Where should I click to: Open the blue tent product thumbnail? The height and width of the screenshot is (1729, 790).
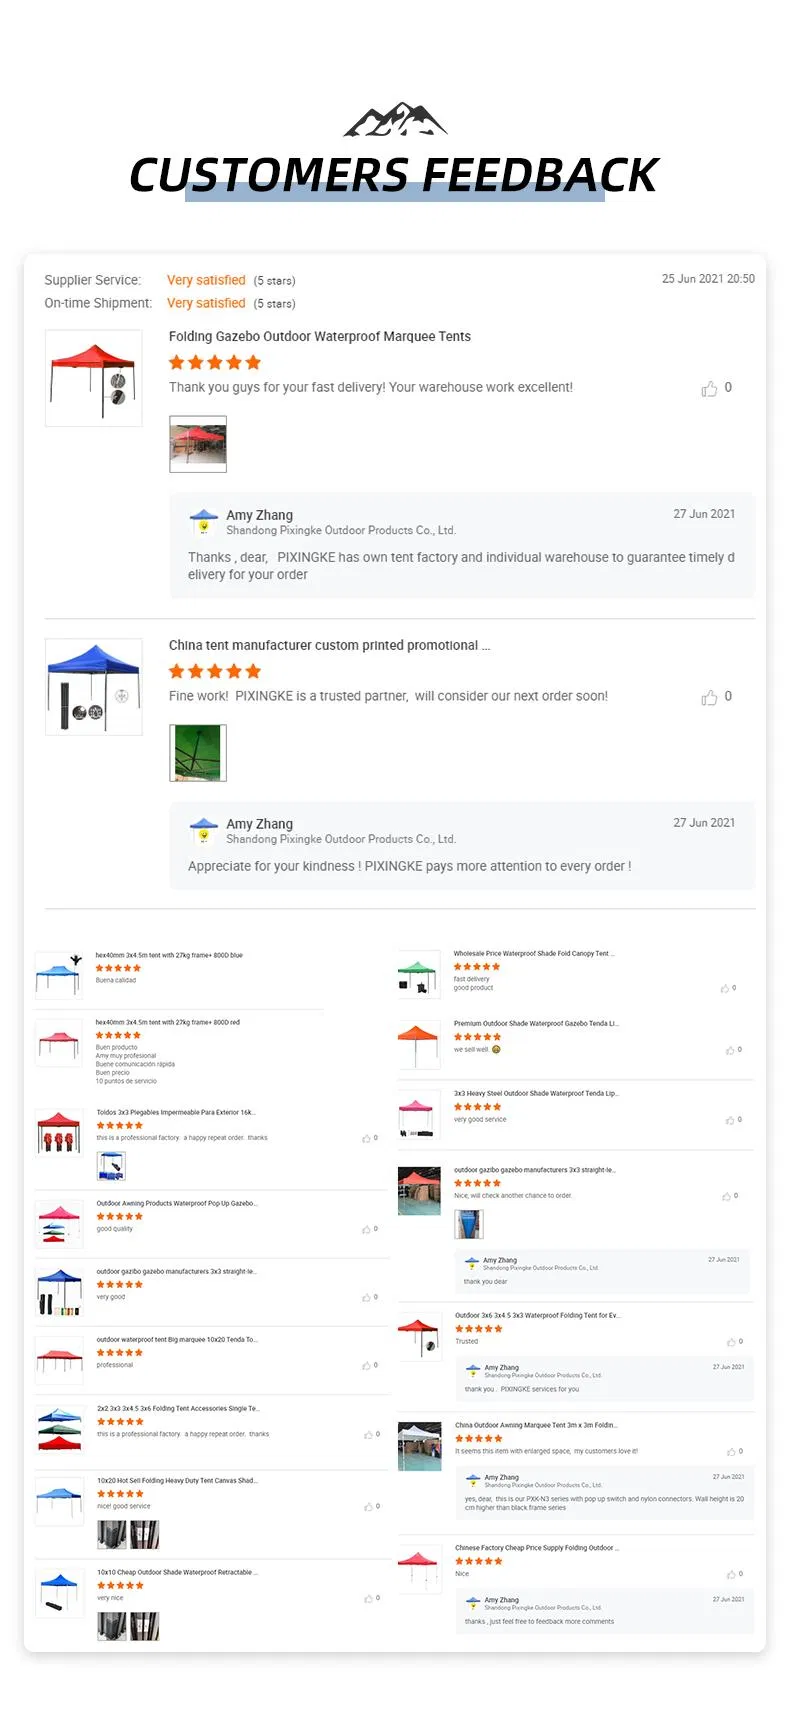point(93,686)
